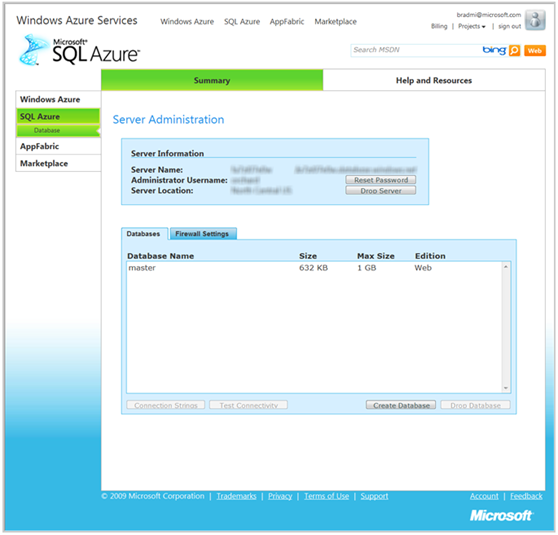Open AppFabric in the top navigation
Viewport: 558px width, 535px height.
287,22
